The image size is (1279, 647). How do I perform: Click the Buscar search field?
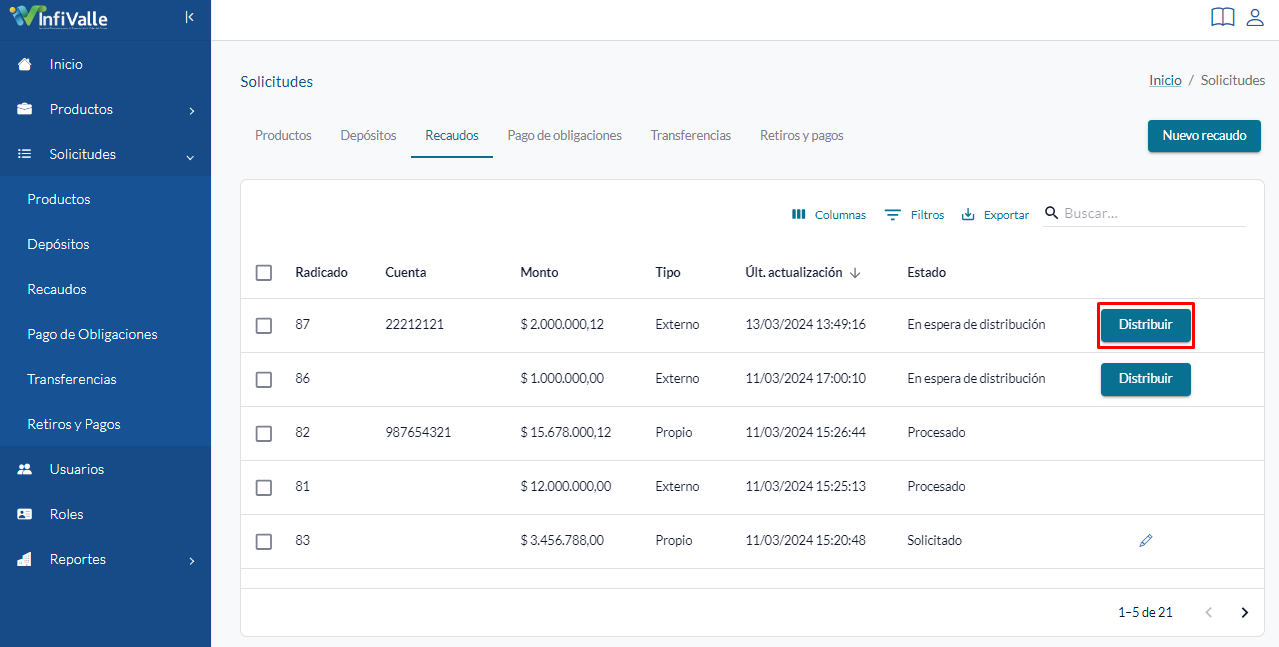[1154, 213]
